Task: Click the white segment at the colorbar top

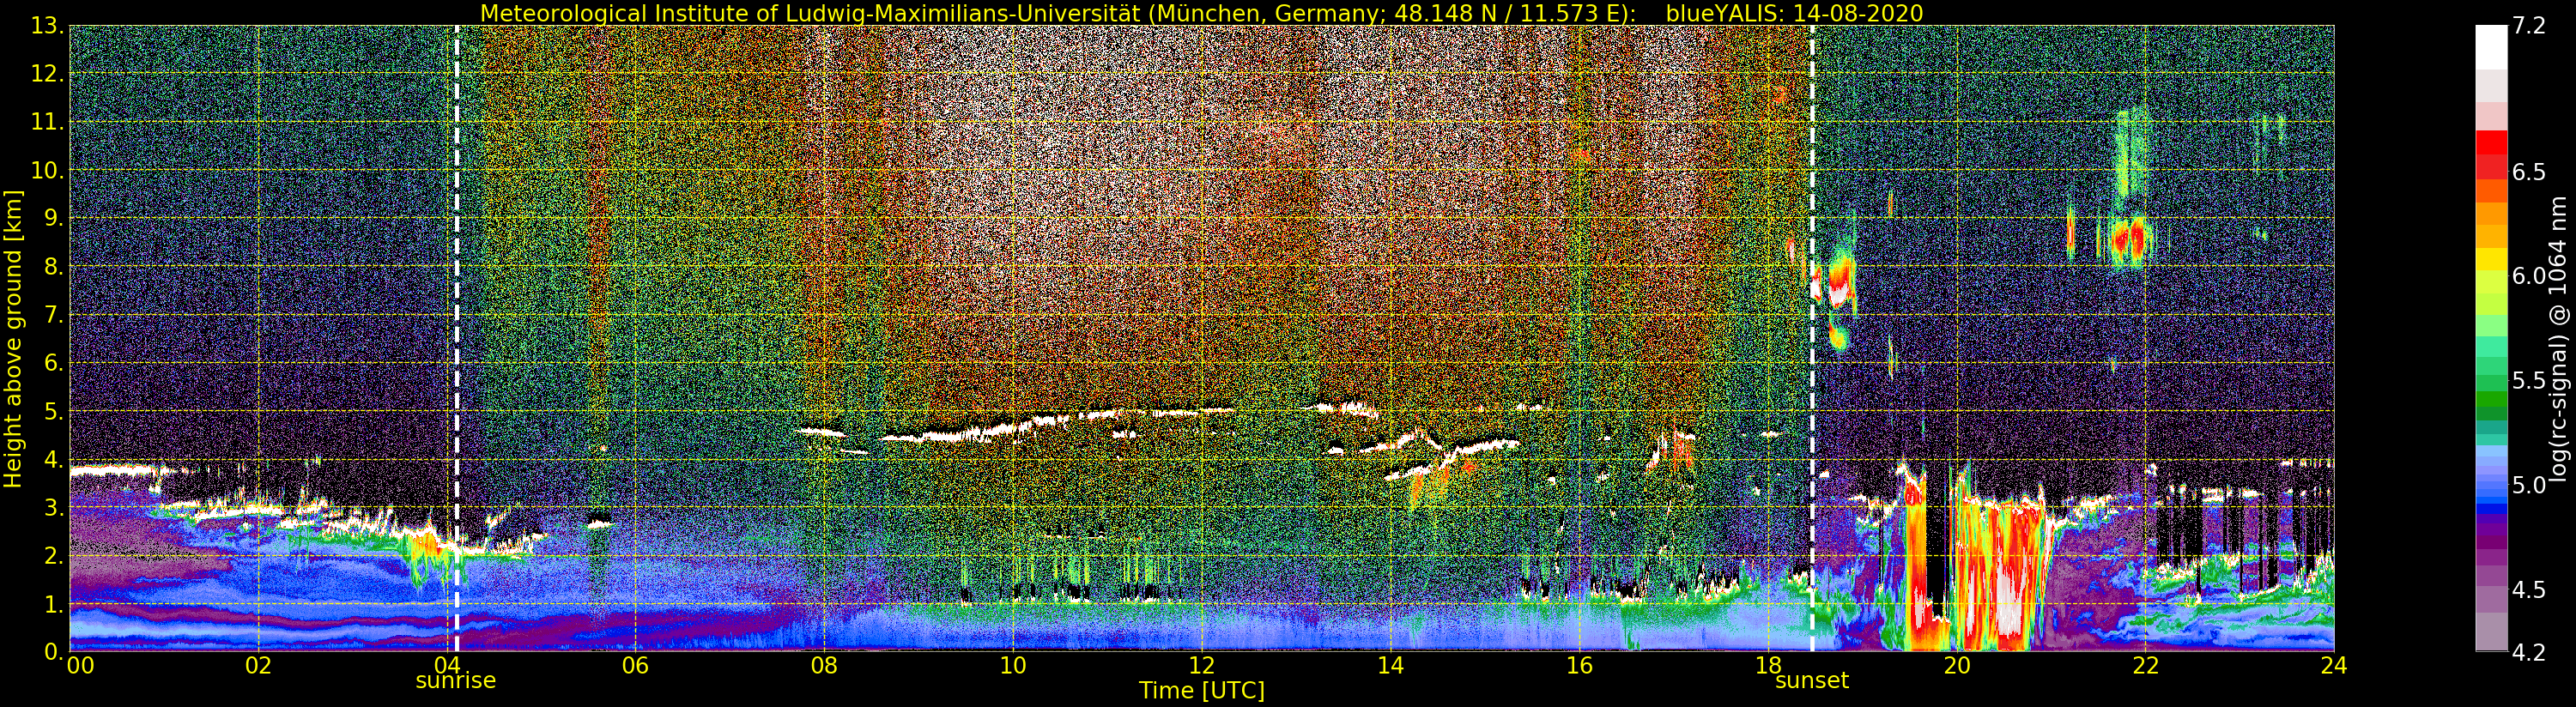Action: click(x=2491, y=47)
